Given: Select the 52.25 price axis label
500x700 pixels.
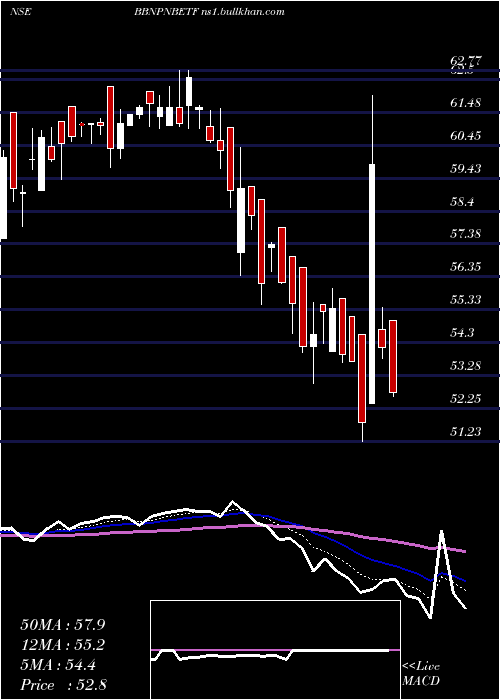Looking at the screenshot, I should [x=465, y=399].
